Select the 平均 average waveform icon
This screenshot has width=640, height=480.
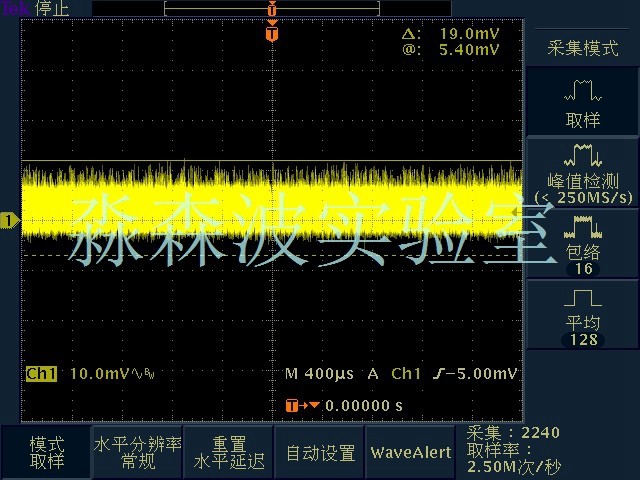[583, 298]
